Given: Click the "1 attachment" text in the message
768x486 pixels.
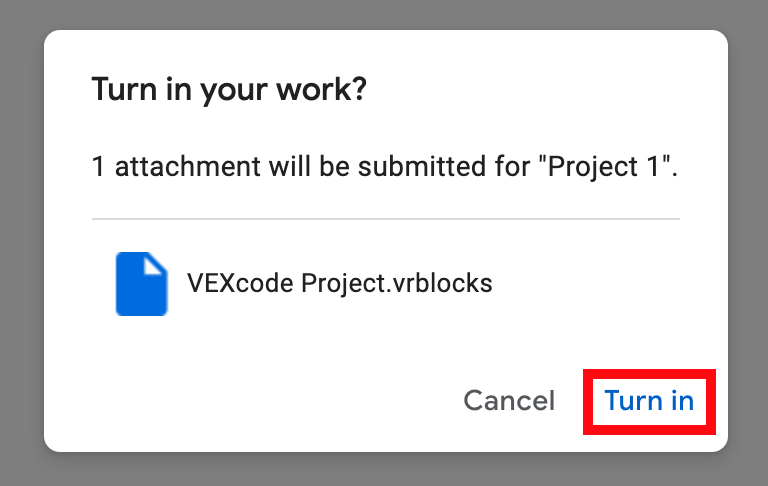Looking at the screenshot, I should click(160, 166).
